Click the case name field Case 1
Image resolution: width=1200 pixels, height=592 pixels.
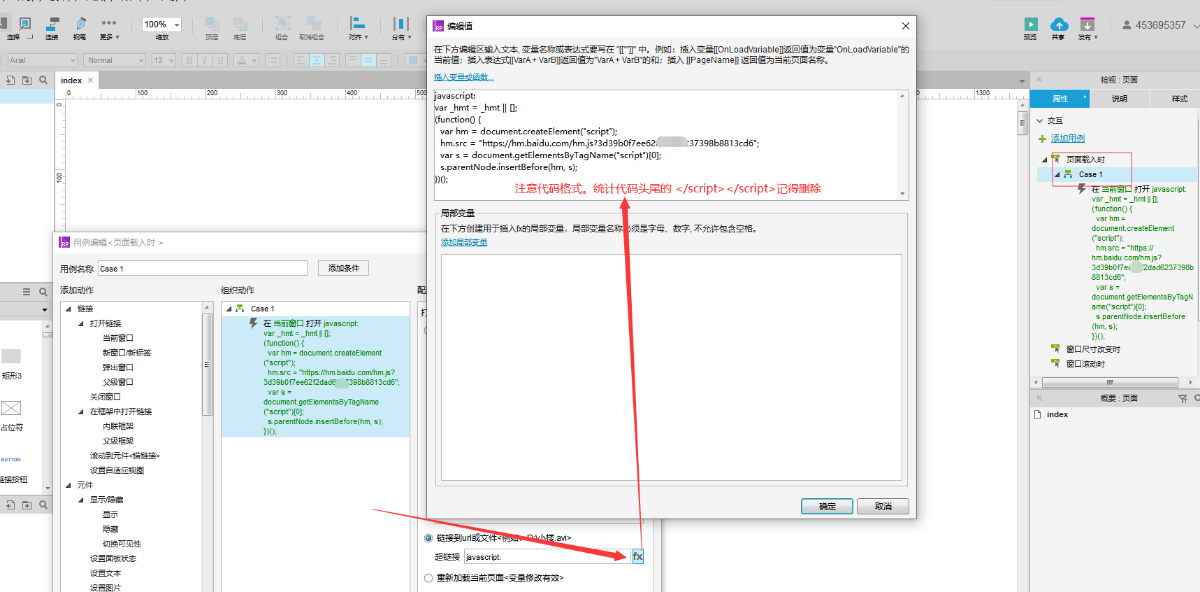202,268
